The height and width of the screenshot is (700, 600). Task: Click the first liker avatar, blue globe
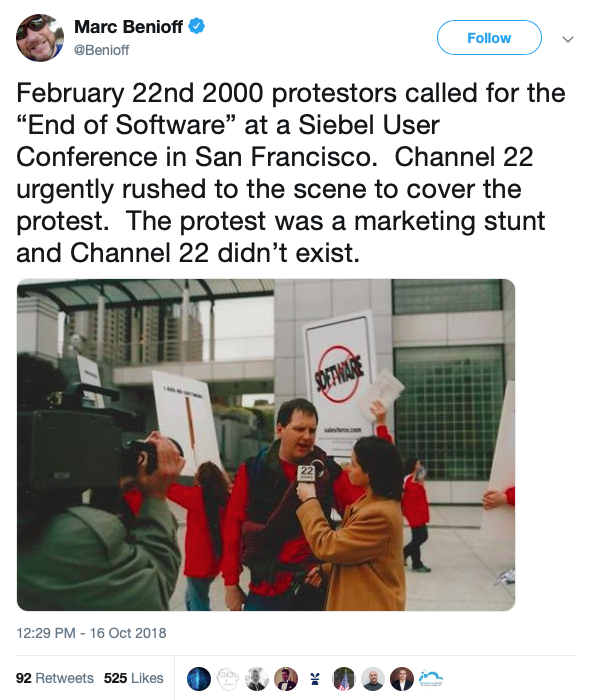pyautogui.click(x=200, y=677)
